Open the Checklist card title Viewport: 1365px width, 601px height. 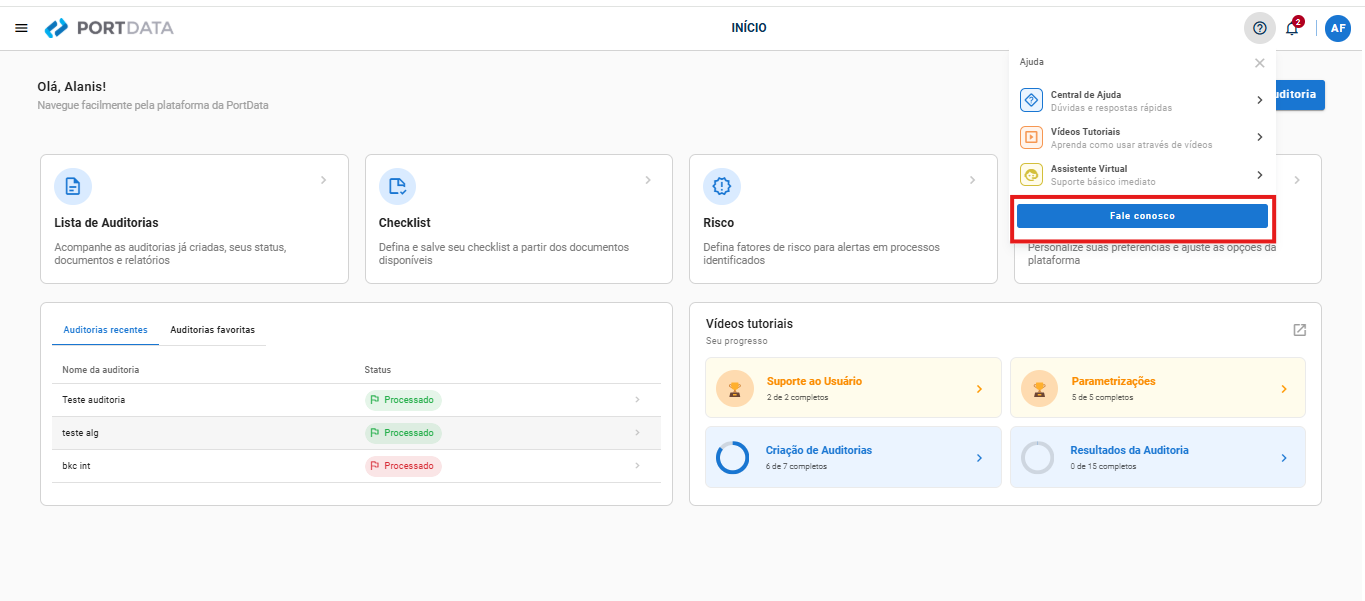[405, 223]
